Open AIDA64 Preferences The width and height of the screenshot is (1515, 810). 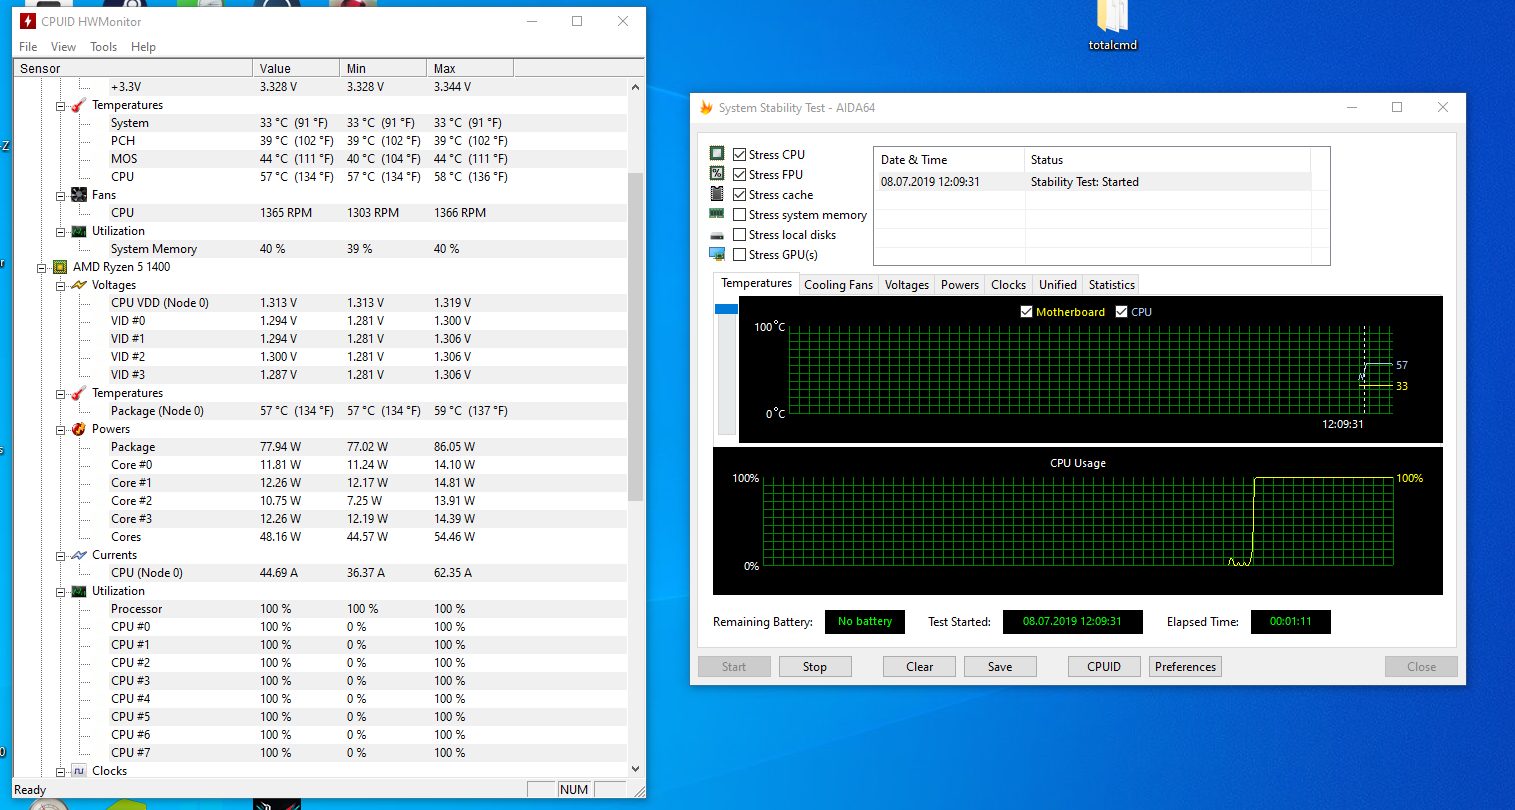tap(1185, 667)
